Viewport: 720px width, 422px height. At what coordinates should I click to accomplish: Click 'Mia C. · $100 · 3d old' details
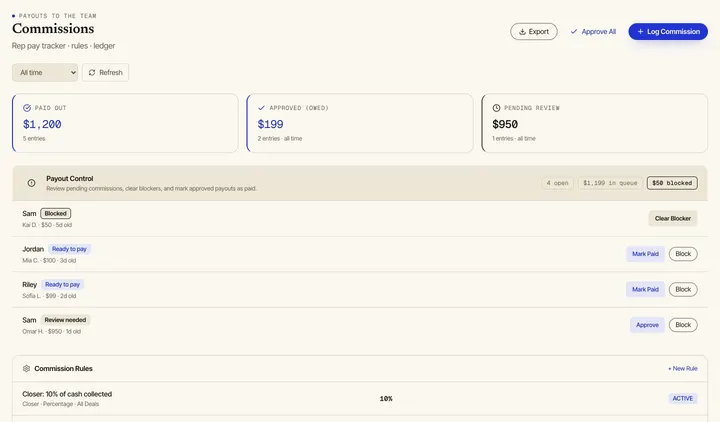[49, 260]
